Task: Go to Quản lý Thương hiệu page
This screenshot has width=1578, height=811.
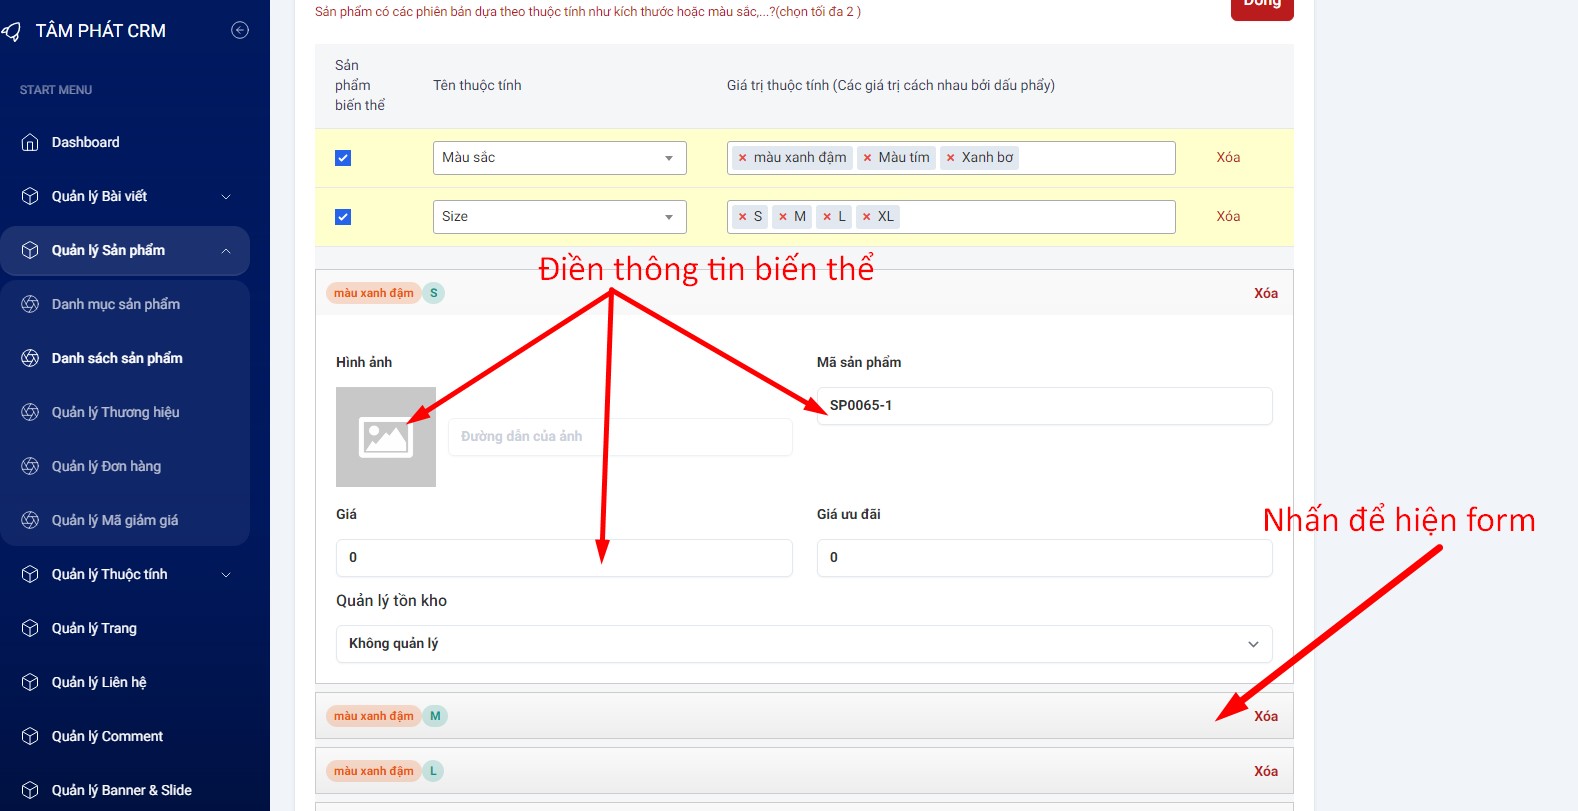Action: coord(116,412)
